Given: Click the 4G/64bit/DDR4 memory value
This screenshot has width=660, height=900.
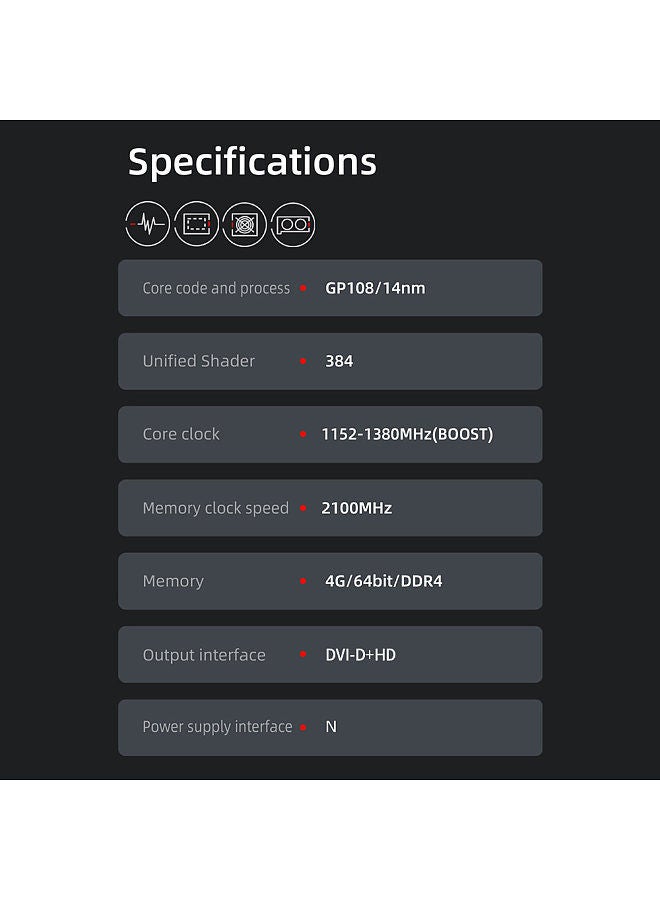Looking at the screenshot, I should 383,581.
